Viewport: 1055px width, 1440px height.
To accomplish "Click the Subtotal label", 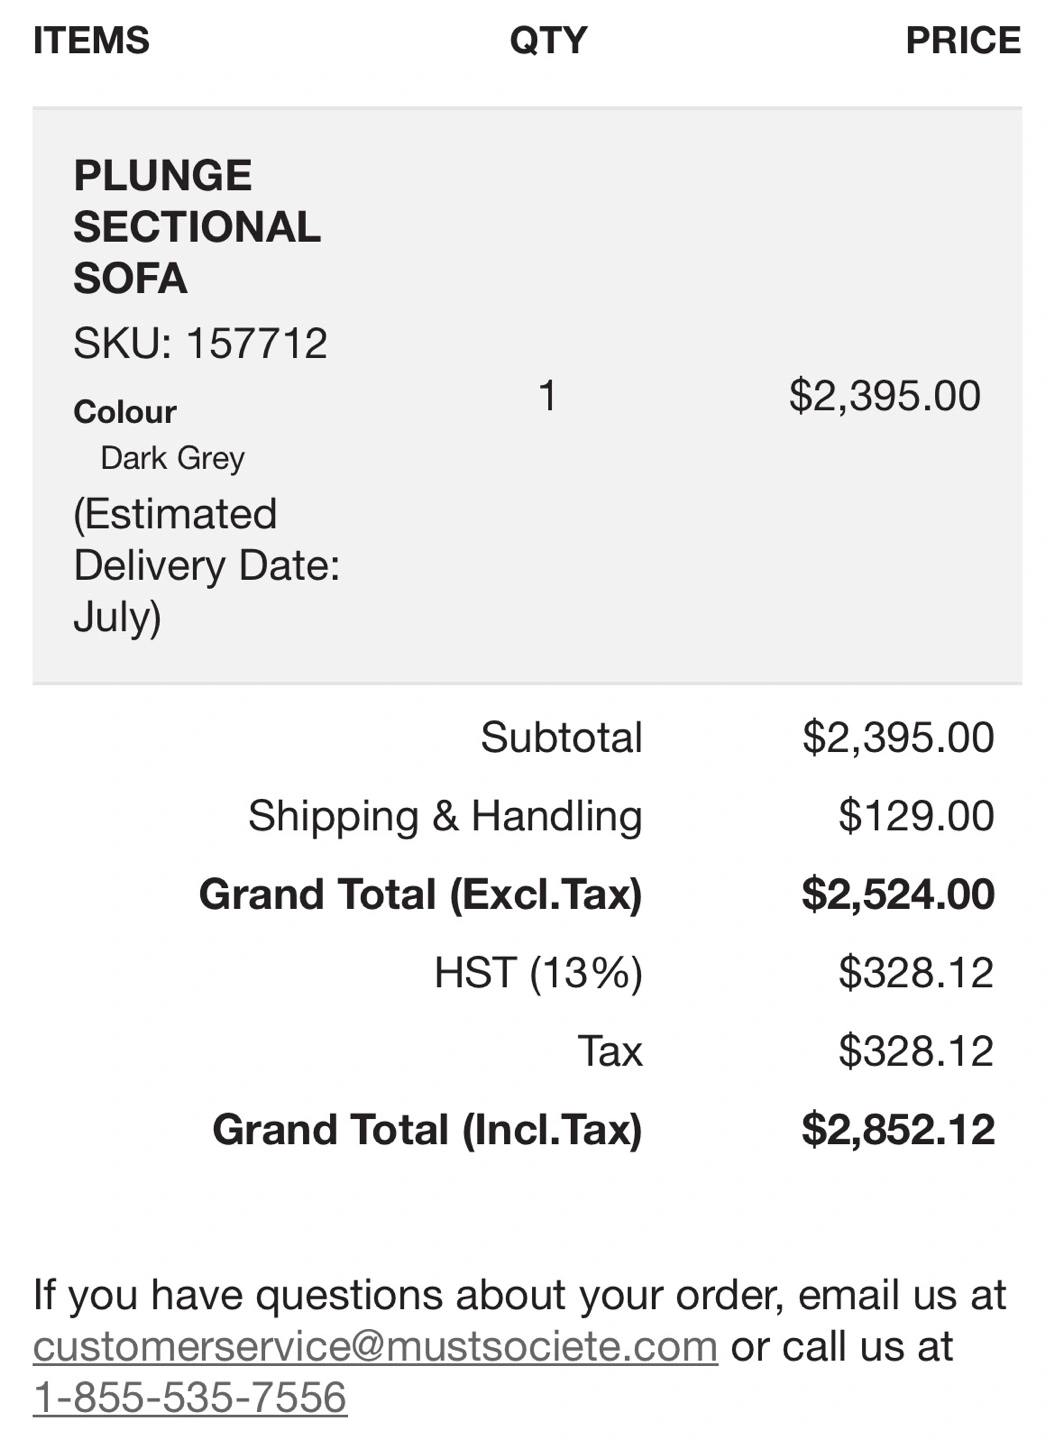I will coord(561,738).
